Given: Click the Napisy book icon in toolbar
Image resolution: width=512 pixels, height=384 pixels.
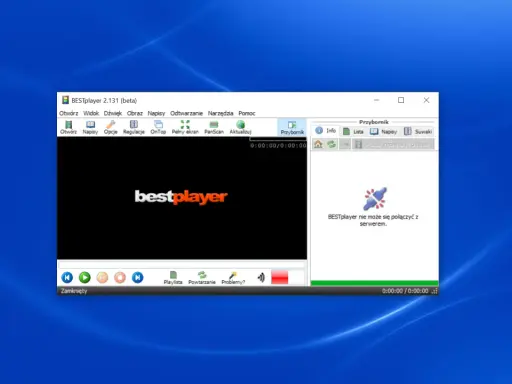Looking at the screenshot, I should [x=90, y=127].
